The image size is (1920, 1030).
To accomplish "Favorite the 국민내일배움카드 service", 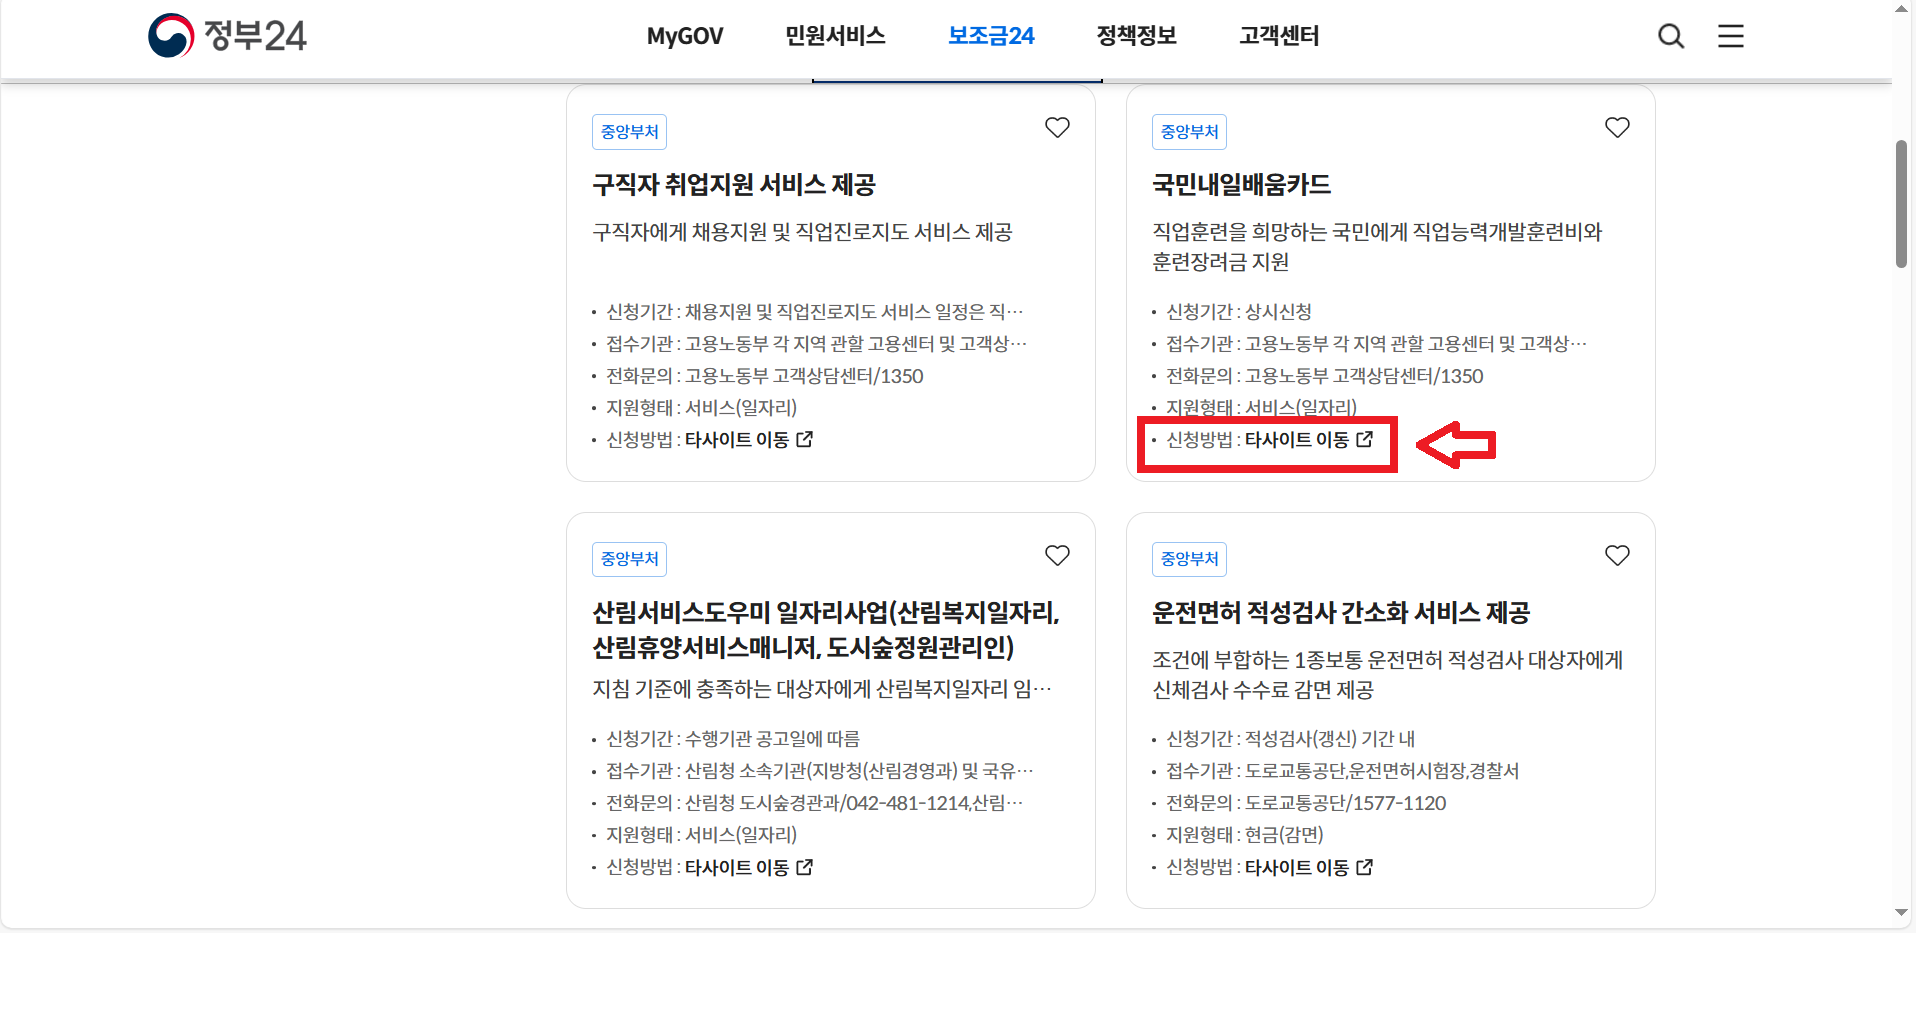I will coord(1617,127).
